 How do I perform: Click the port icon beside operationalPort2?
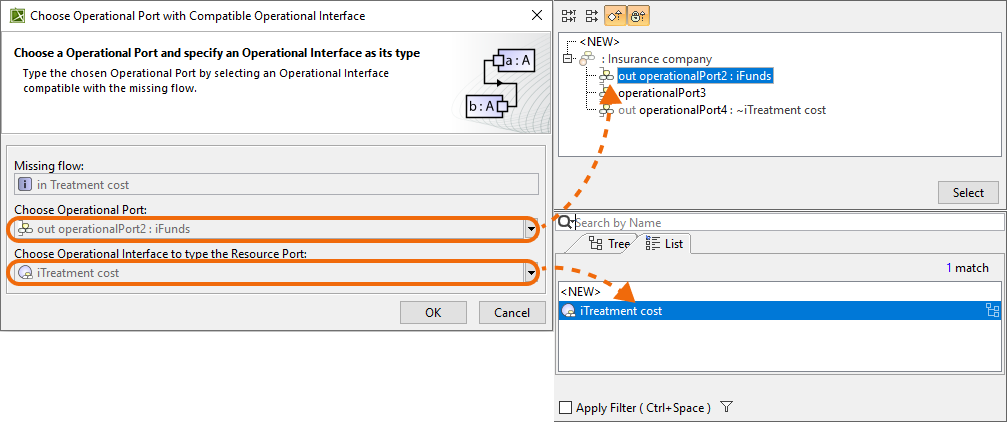(x=607, y=76)
